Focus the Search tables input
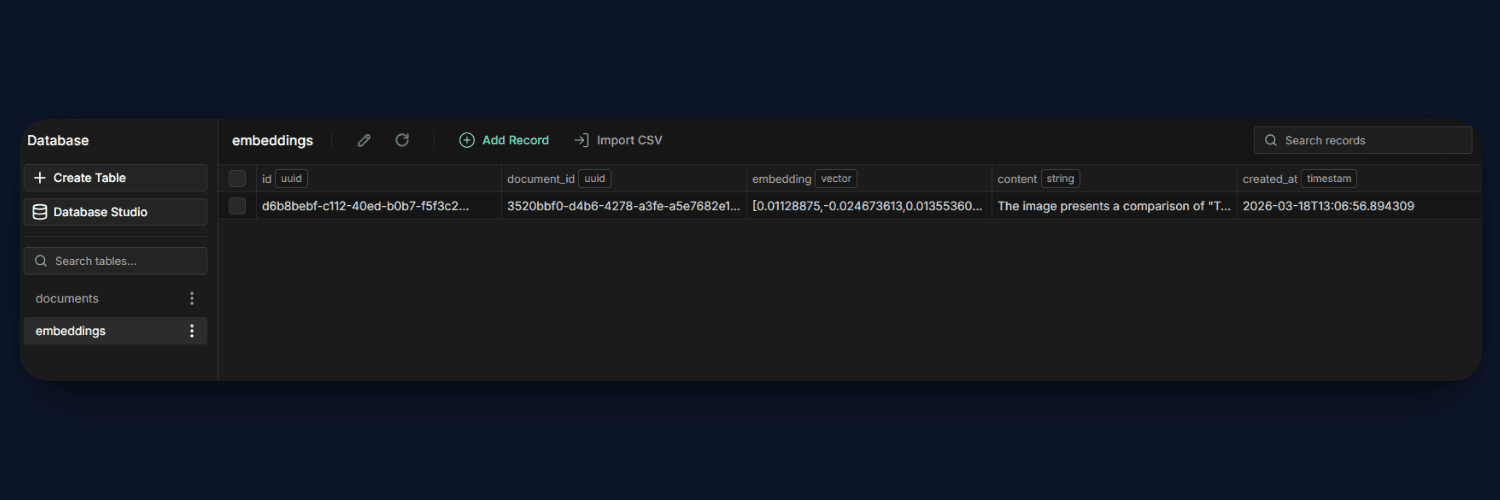 coord(125,261)
